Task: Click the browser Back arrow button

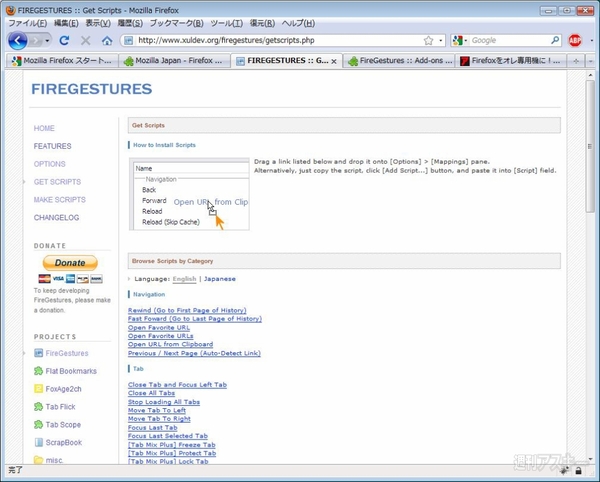Action: pos(17,40)
